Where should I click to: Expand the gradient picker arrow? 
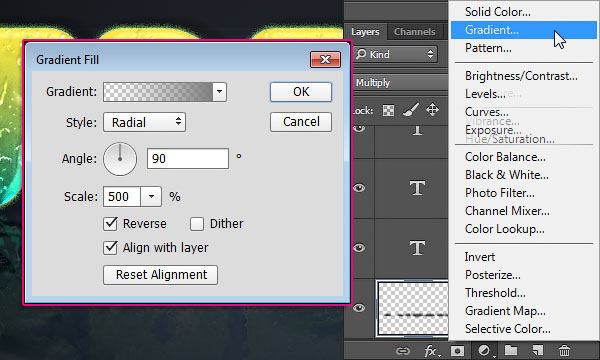click(x=219, y=92)
